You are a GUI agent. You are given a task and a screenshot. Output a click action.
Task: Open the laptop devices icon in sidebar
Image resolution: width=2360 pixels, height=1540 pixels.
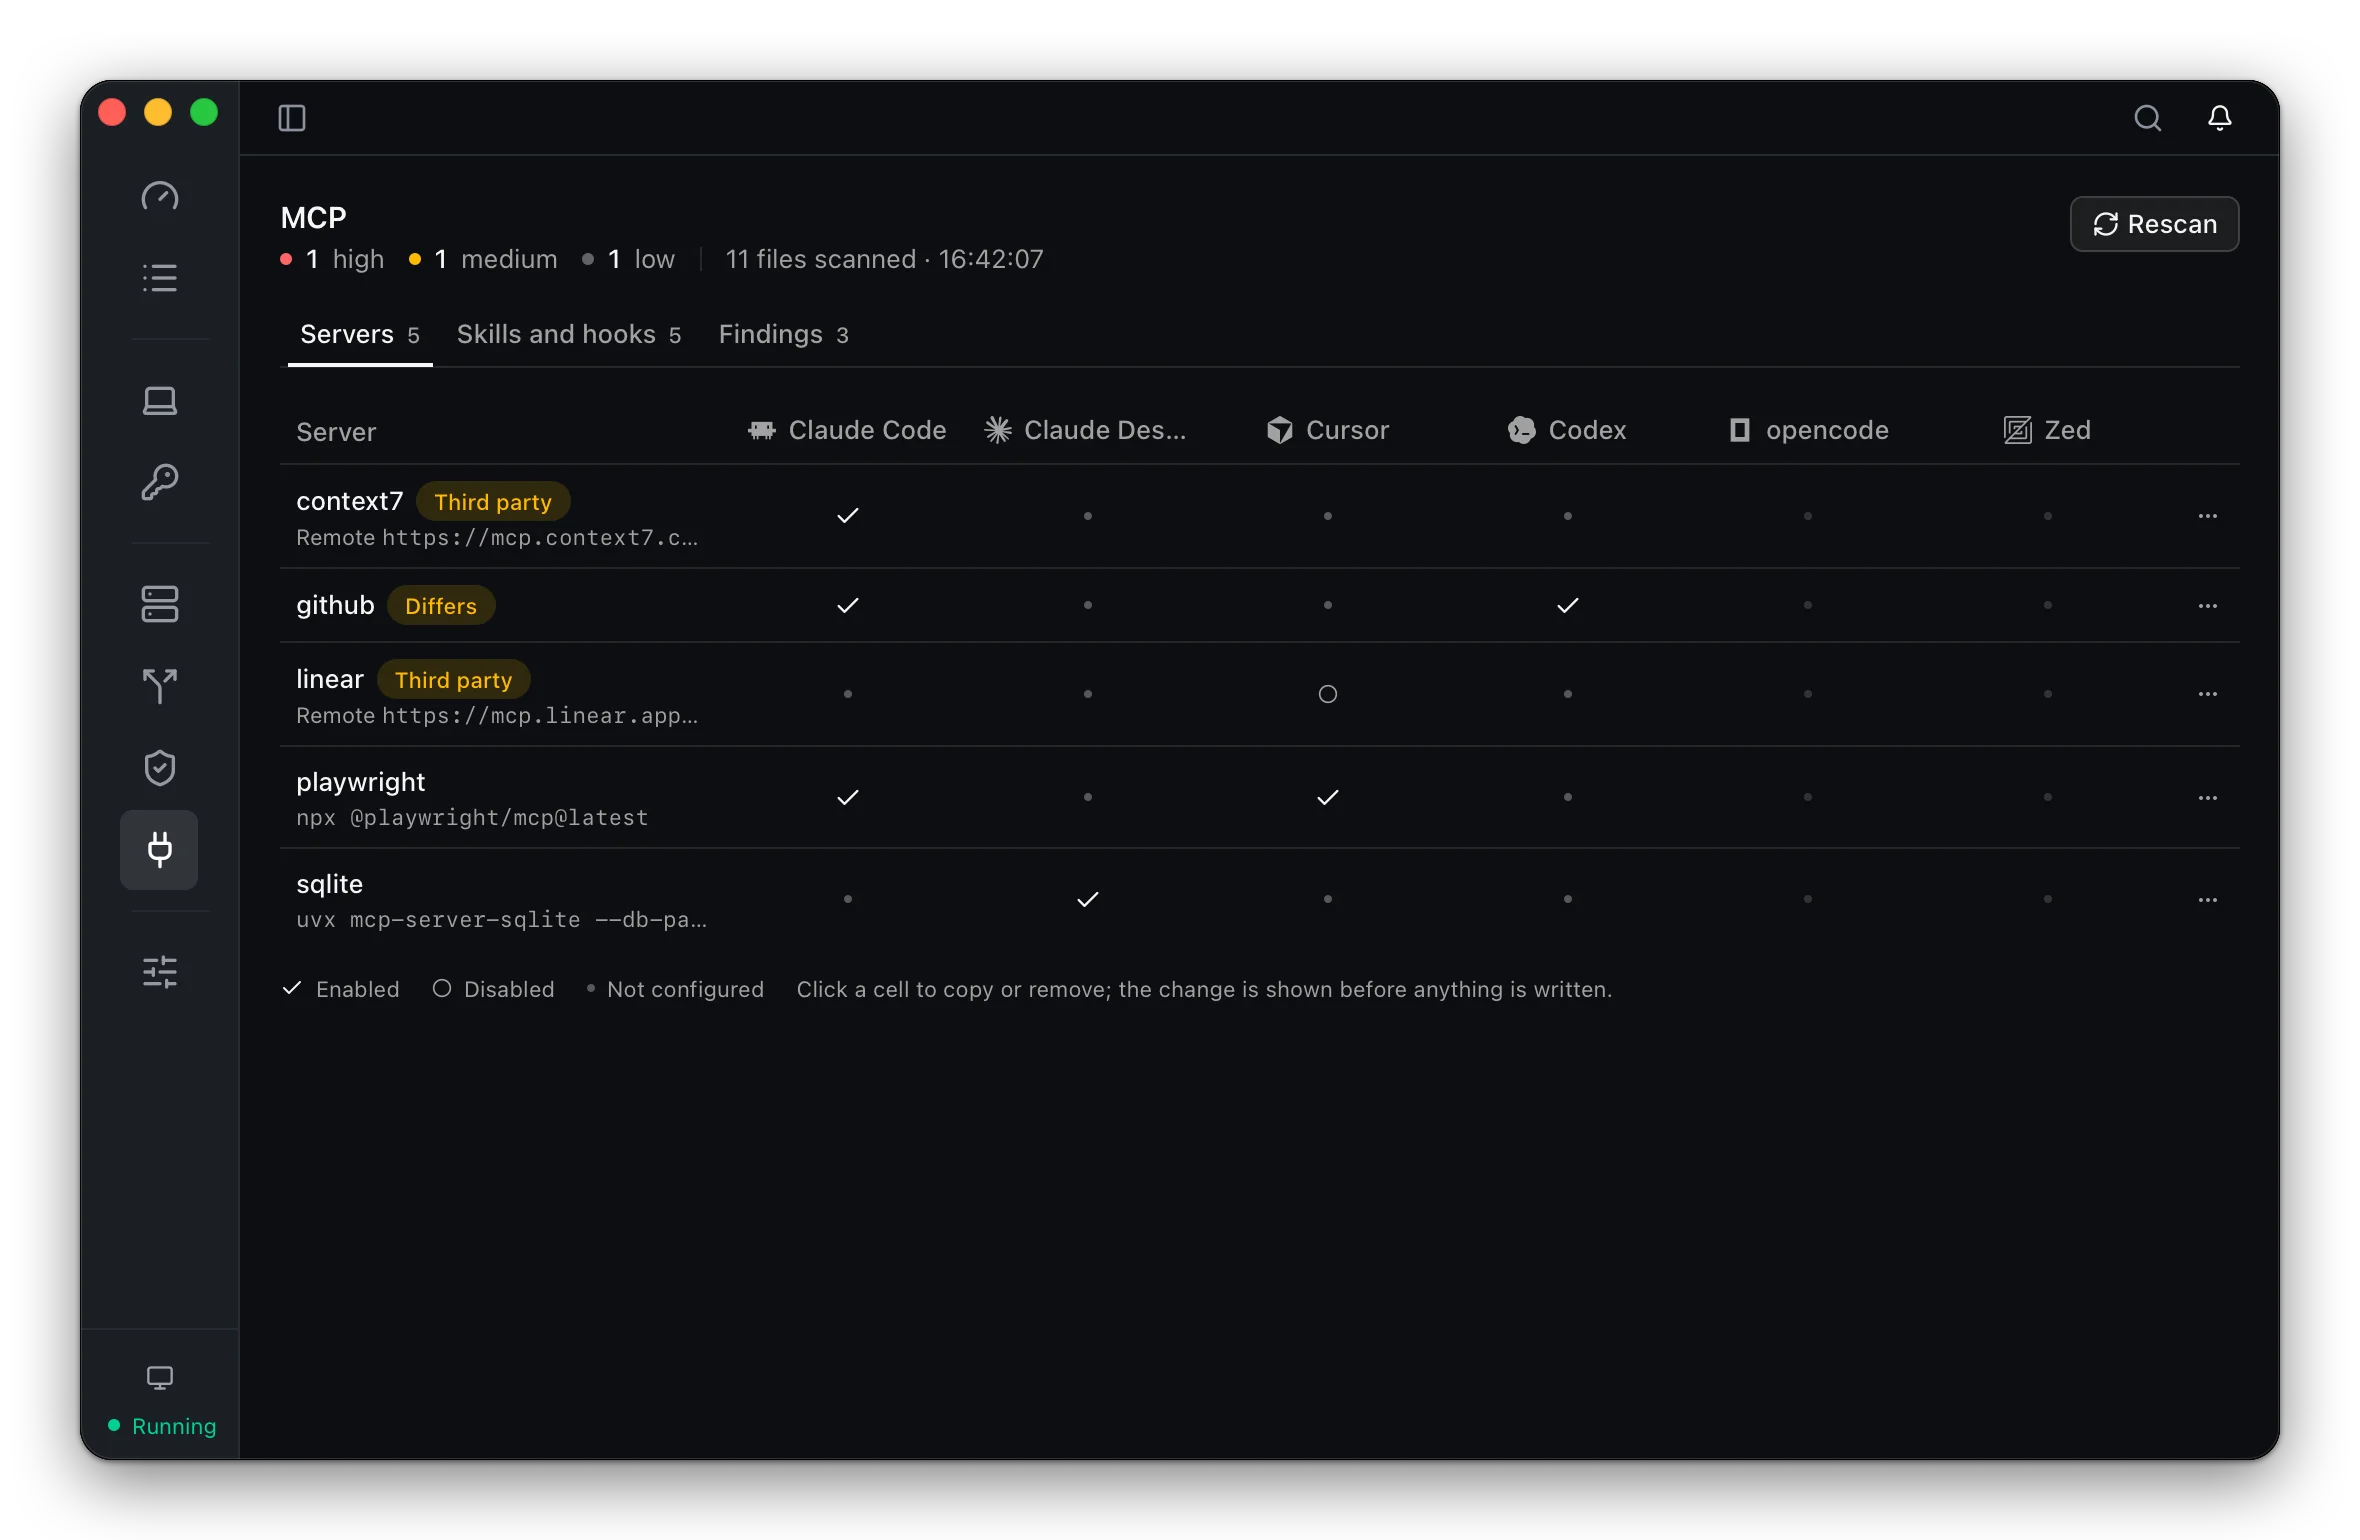pos(160,400)
